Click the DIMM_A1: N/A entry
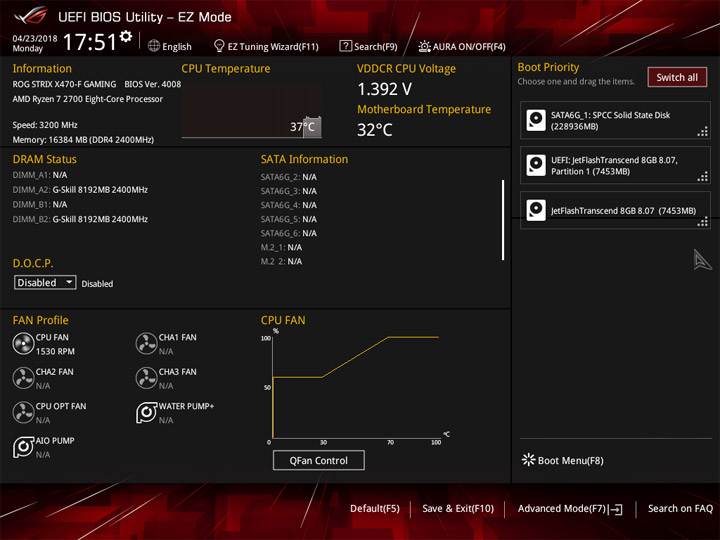The width and height of the screenshot is (720, 540). (40, 175)
